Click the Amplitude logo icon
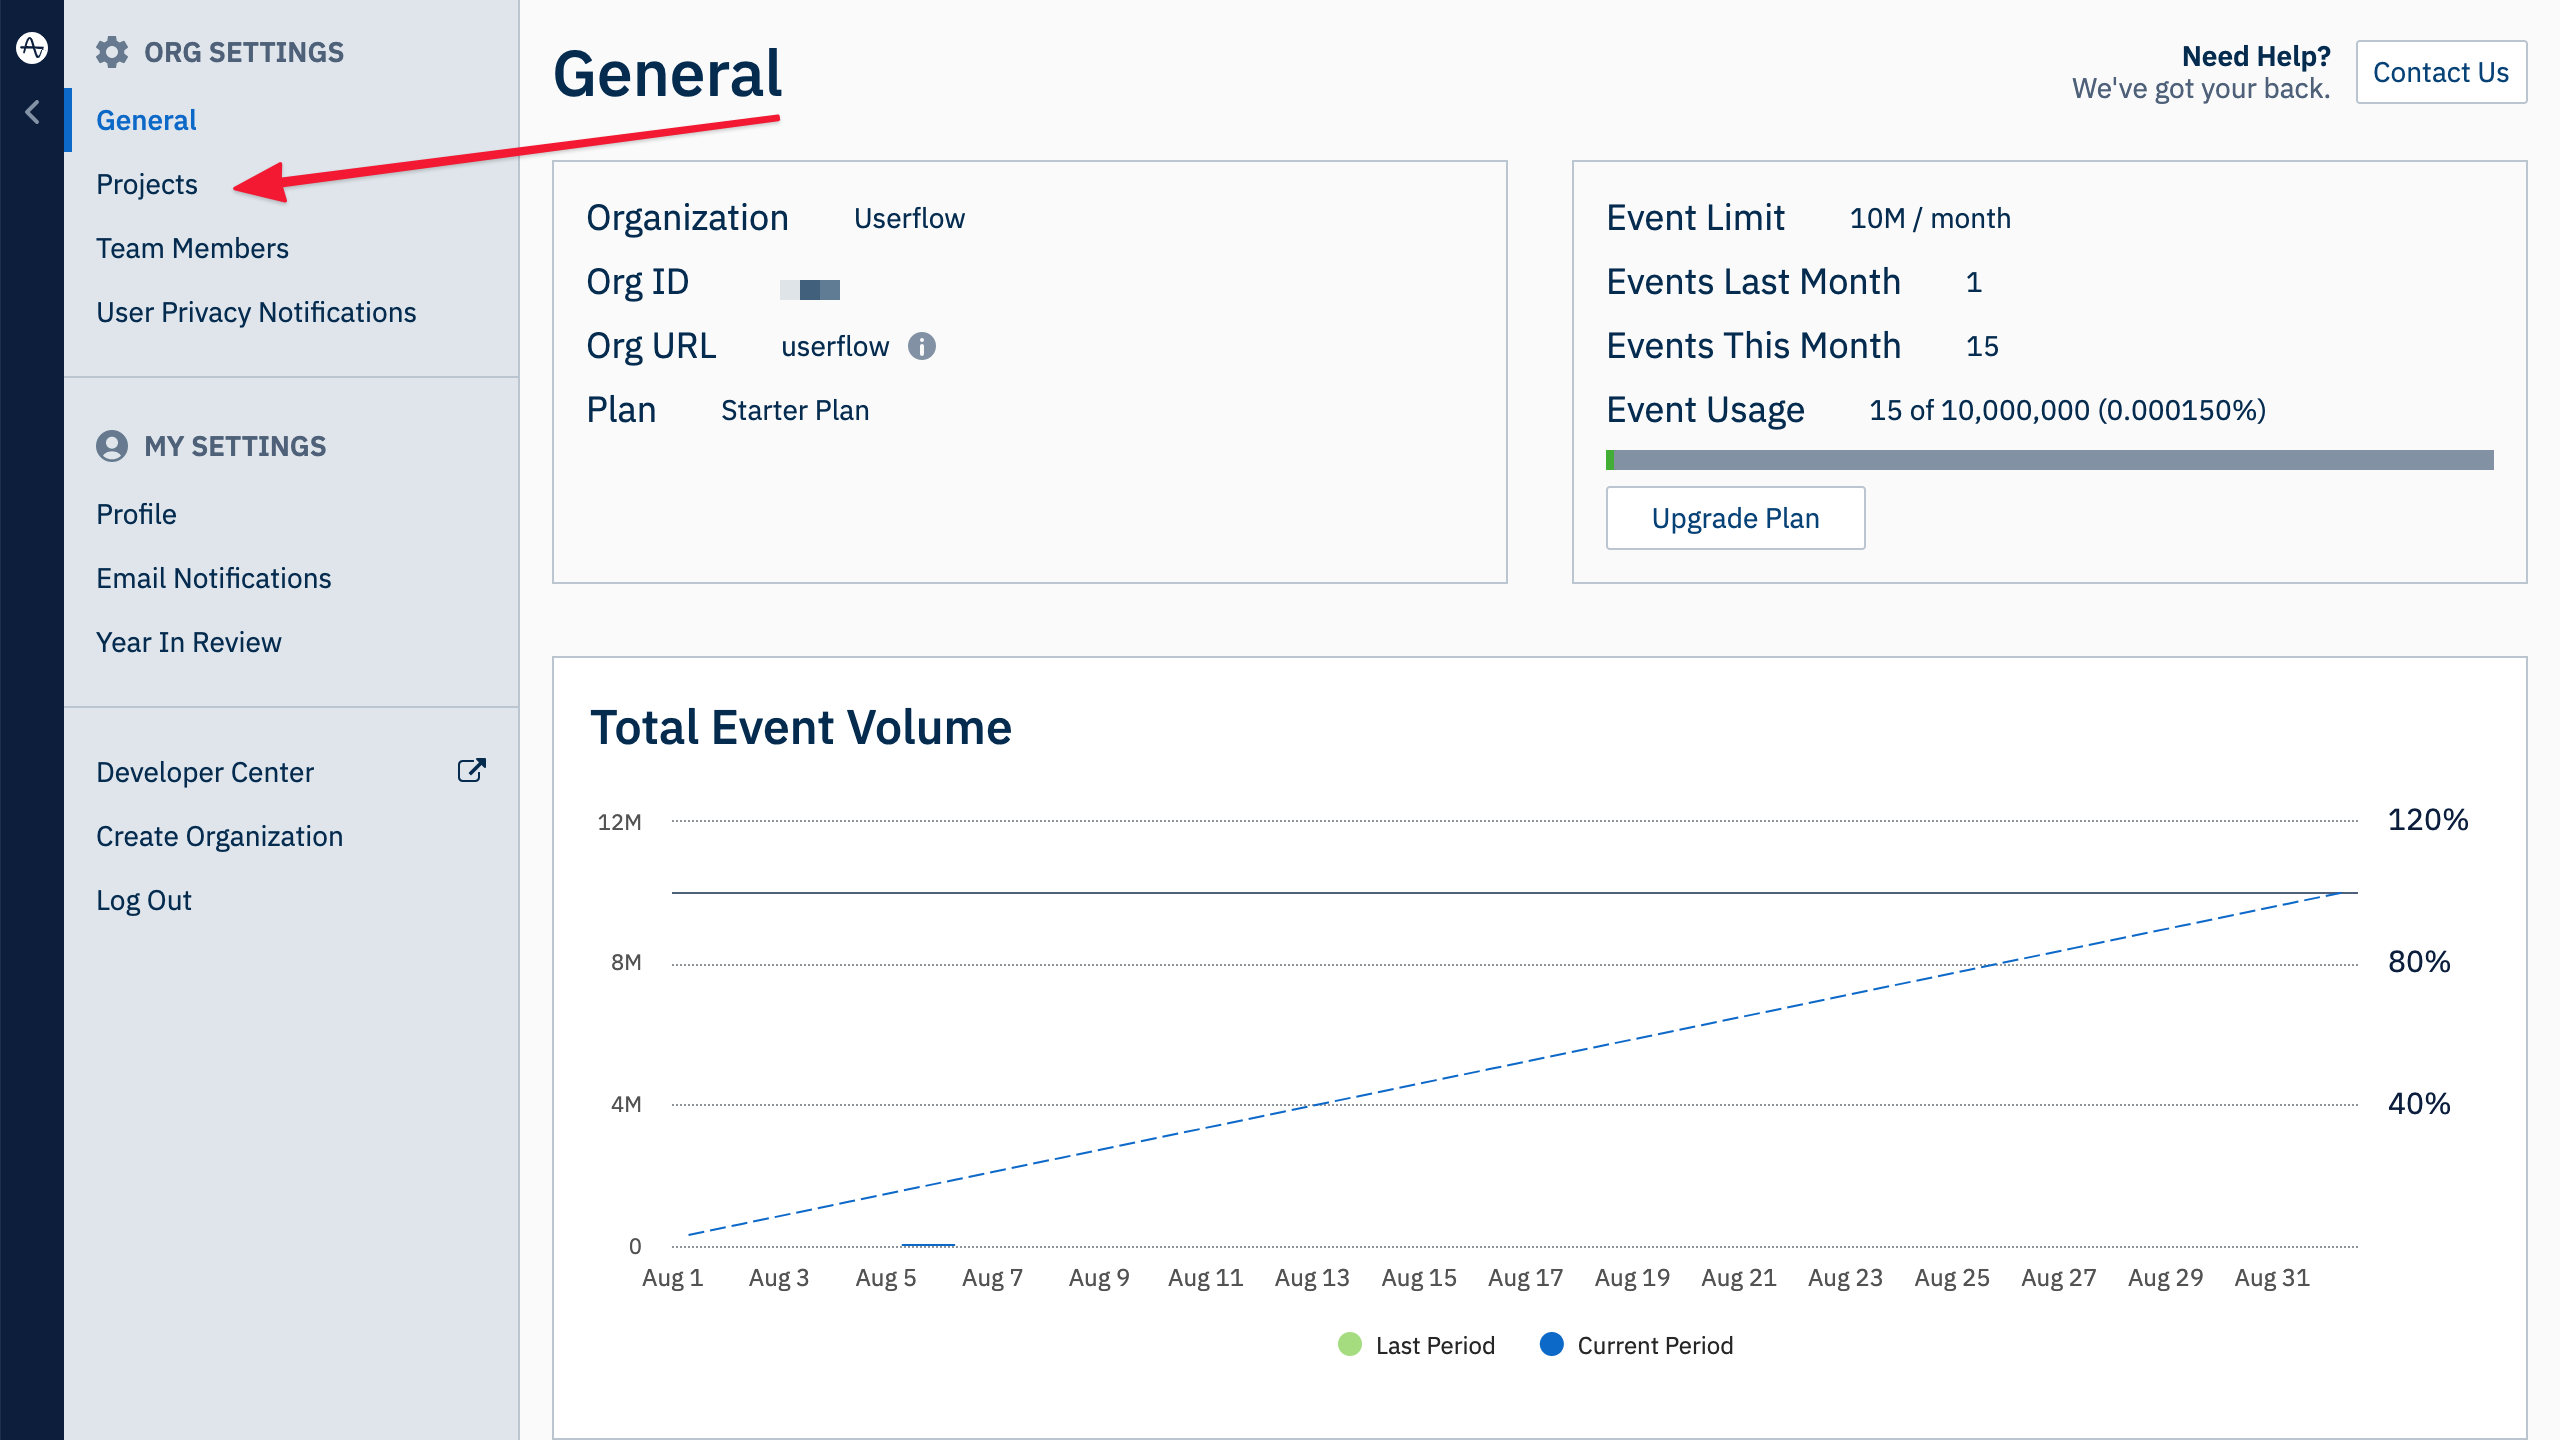Image resolution: width=2560 pixels, height=1440 pixels. (32, 47)
